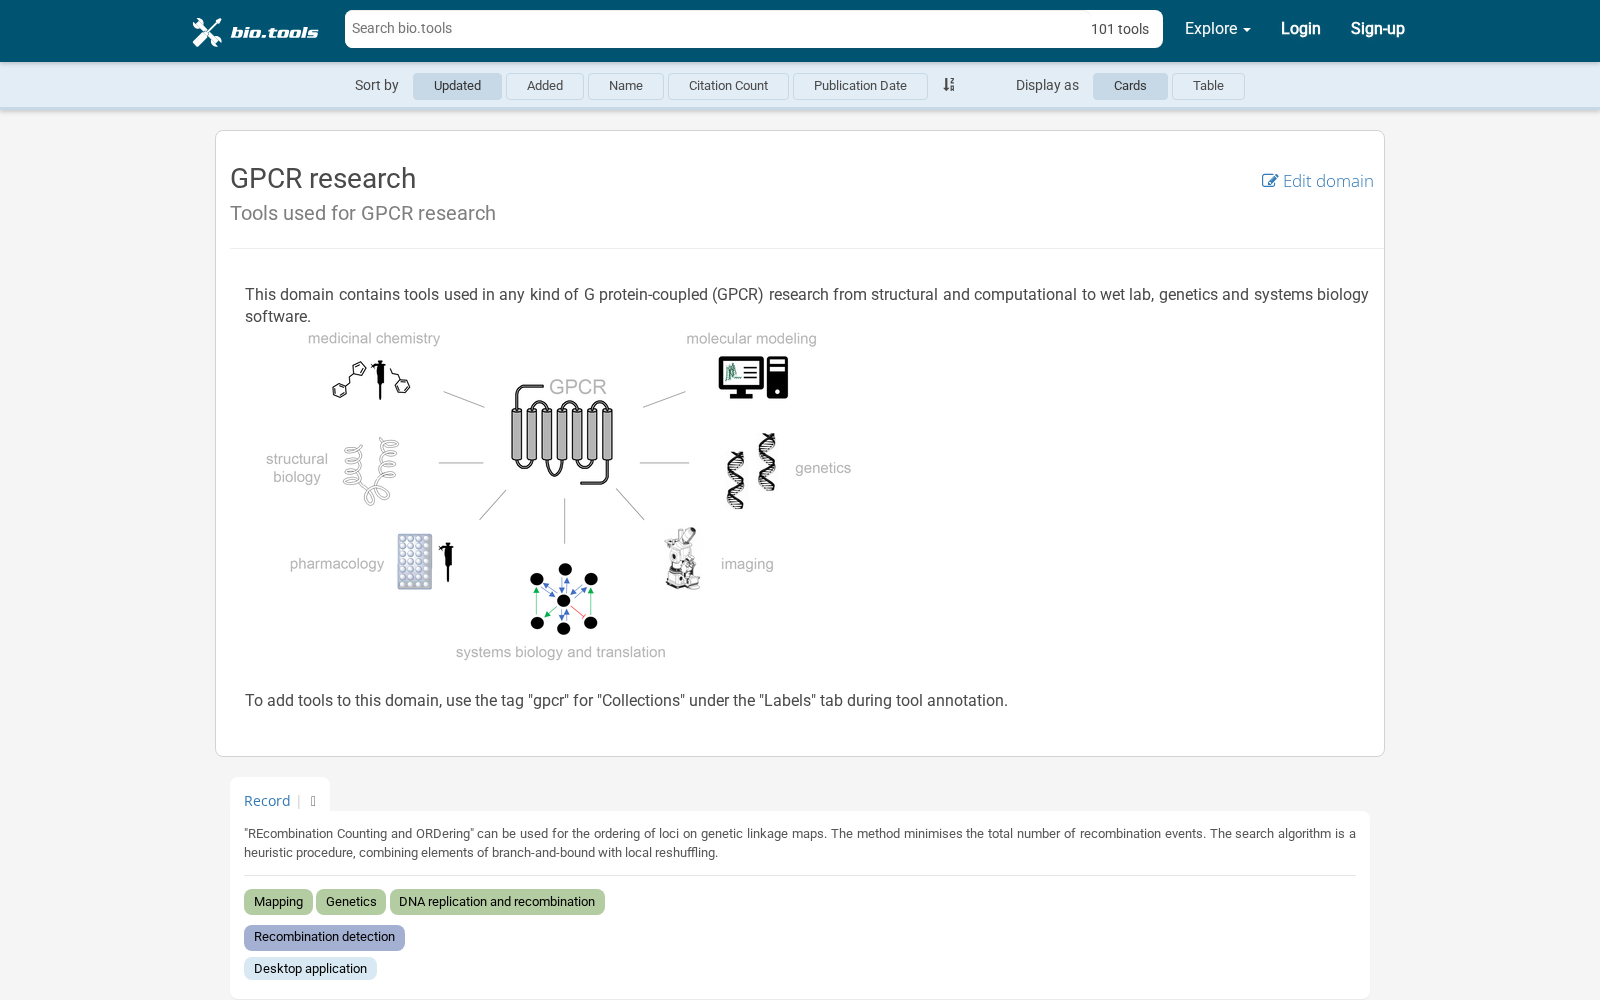
Task: Click the Edit domain pencil icon
Action: coord(1270,181)
